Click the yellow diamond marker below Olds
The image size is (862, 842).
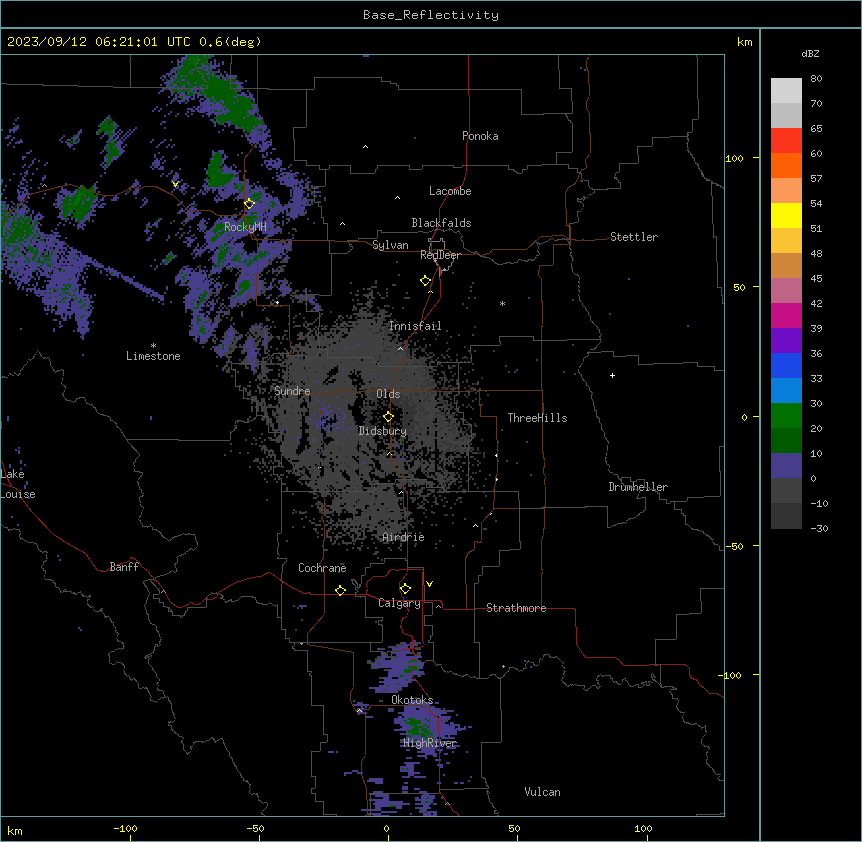click(389, 417)
